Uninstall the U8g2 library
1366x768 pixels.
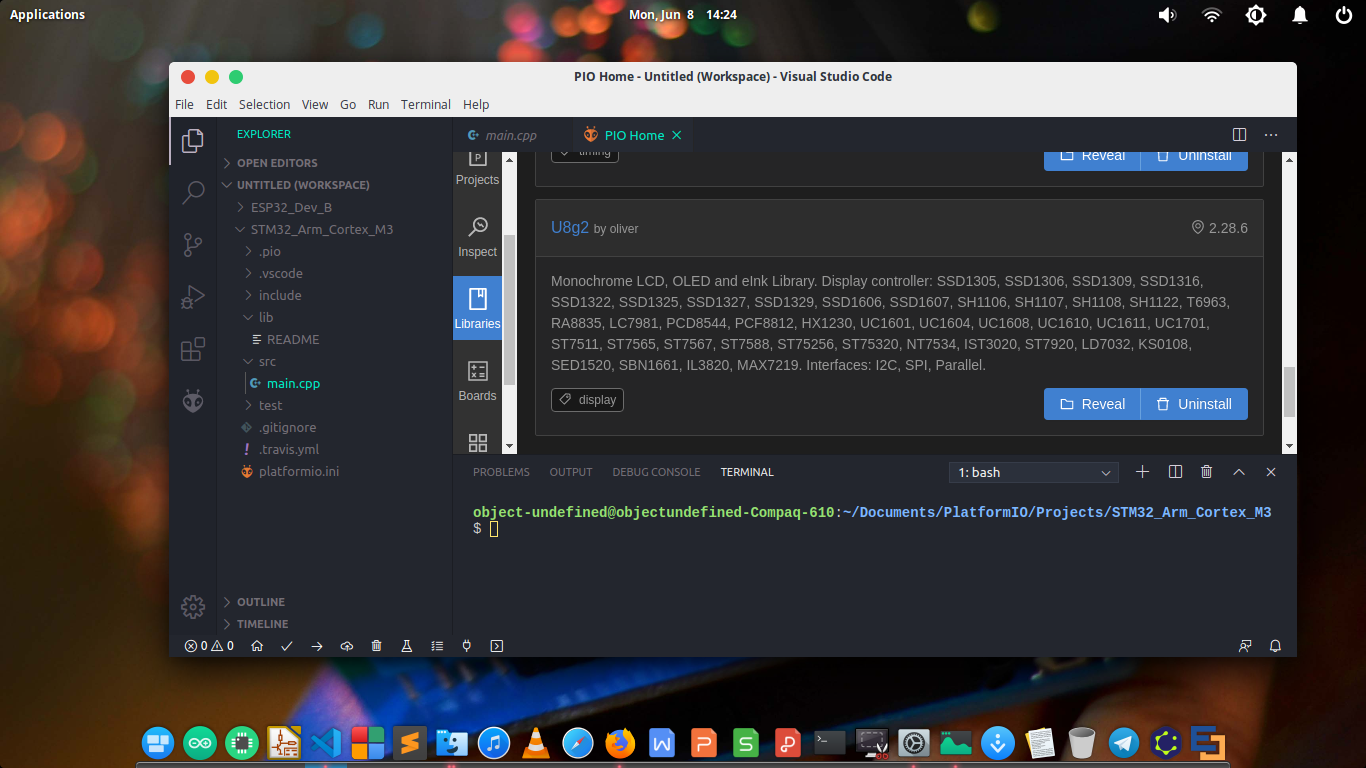click(1194, 404)
